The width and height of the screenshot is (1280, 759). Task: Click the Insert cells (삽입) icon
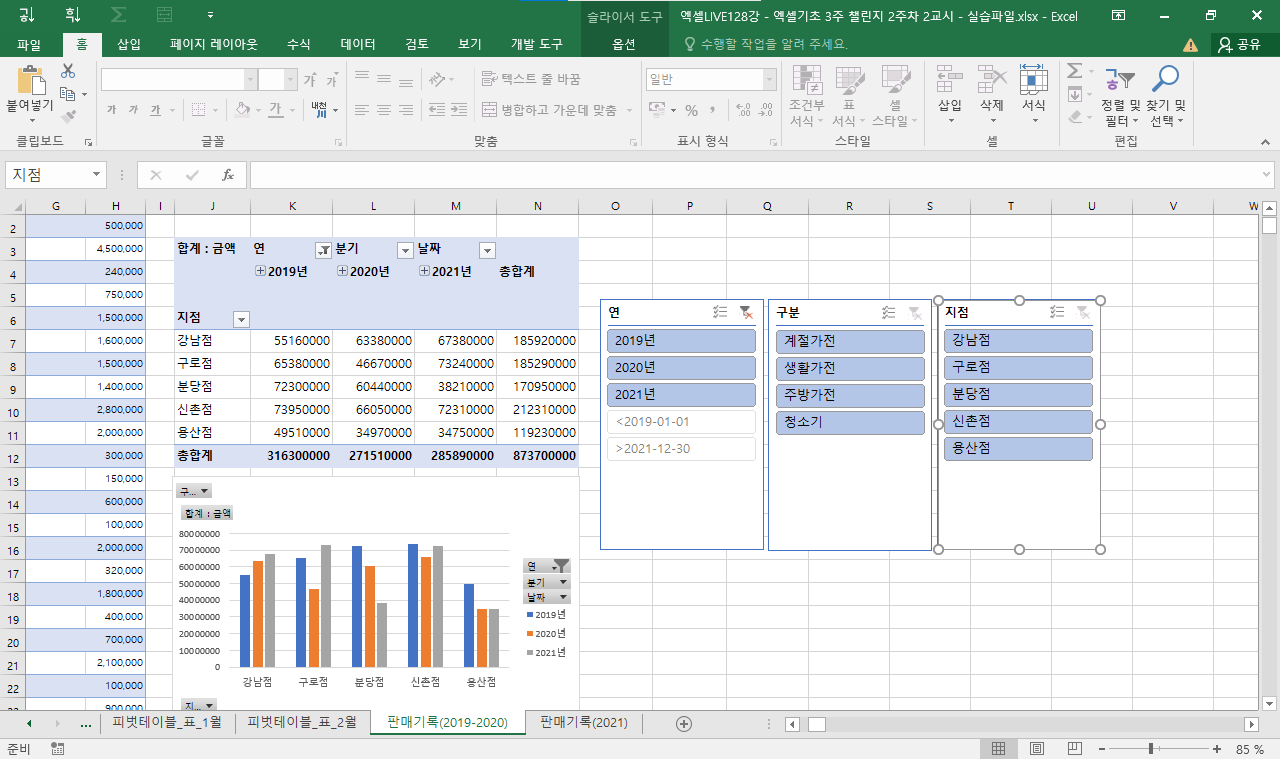coord(949,80)
